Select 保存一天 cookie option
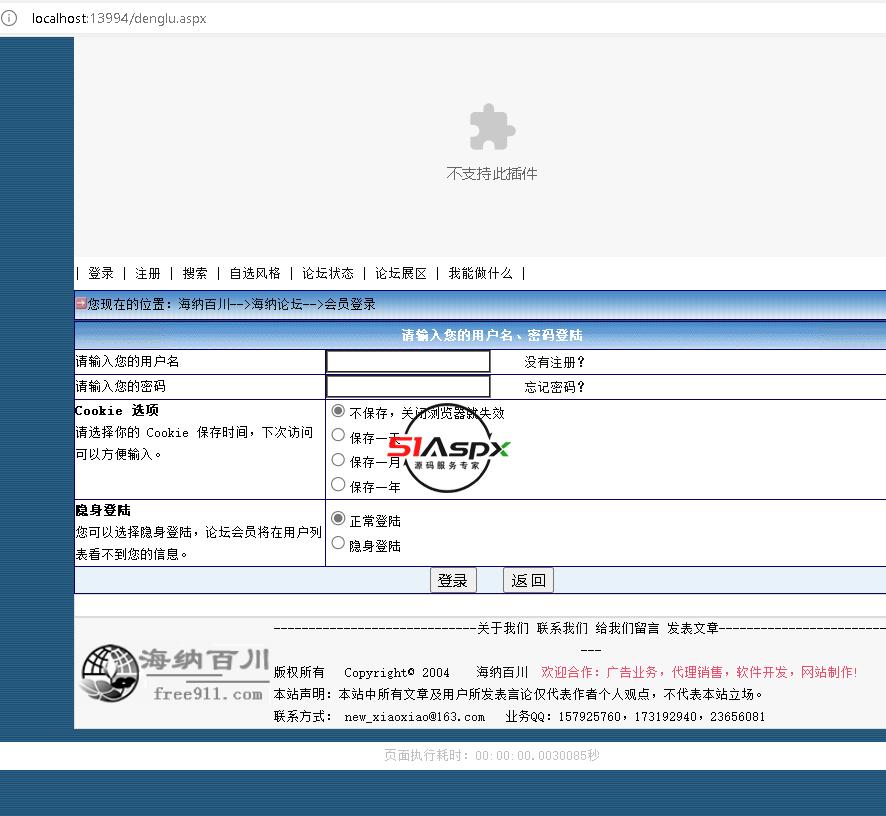 point(338,435)
